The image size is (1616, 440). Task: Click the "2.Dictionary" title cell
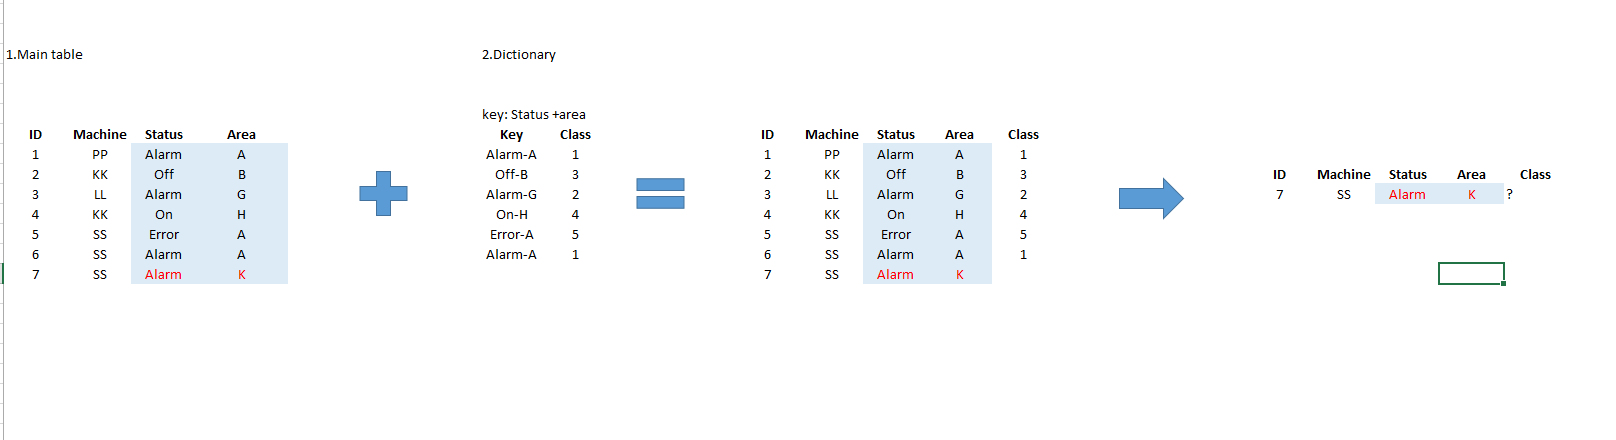(519, 55)
